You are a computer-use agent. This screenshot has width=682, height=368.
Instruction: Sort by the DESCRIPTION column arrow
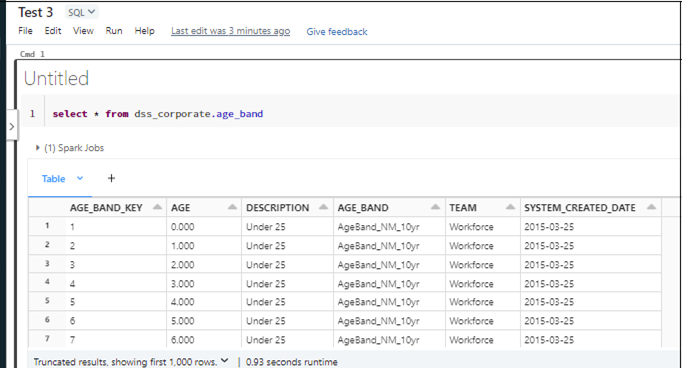point(323,207)
